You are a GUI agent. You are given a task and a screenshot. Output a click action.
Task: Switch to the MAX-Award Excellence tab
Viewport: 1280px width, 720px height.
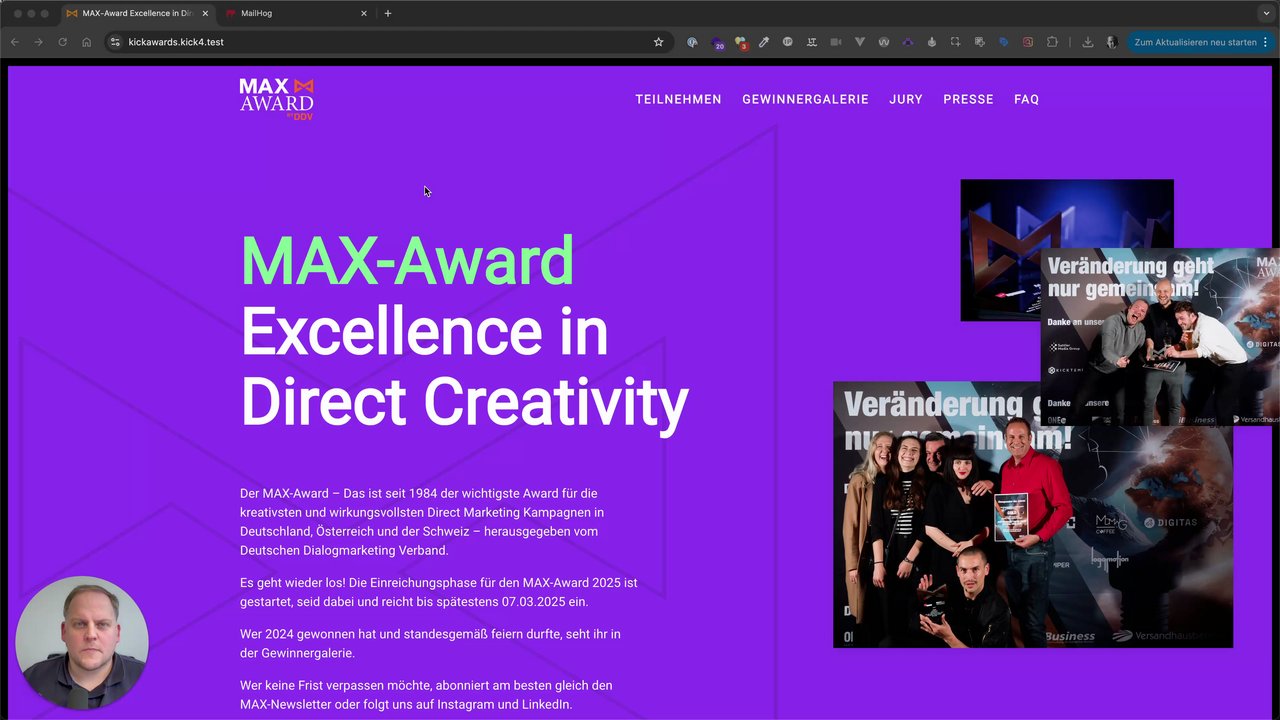click(x=138, y=13)
